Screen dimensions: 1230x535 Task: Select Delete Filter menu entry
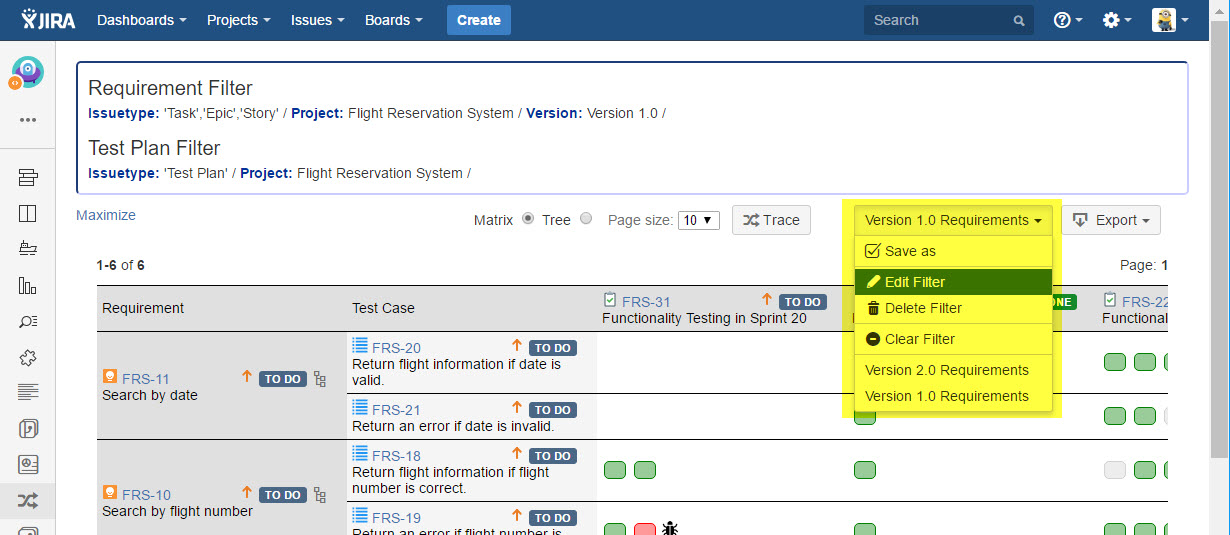point(922,308)
